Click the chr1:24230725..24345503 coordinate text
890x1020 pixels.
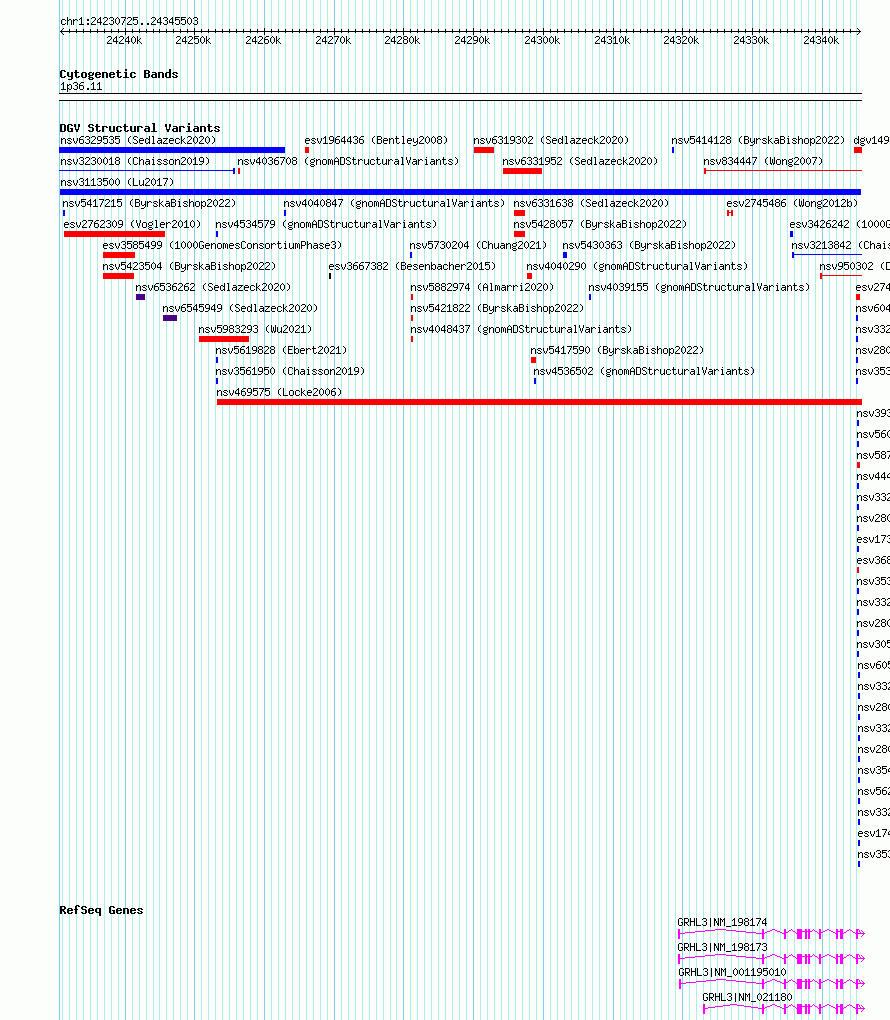click(x=129, y=21)
